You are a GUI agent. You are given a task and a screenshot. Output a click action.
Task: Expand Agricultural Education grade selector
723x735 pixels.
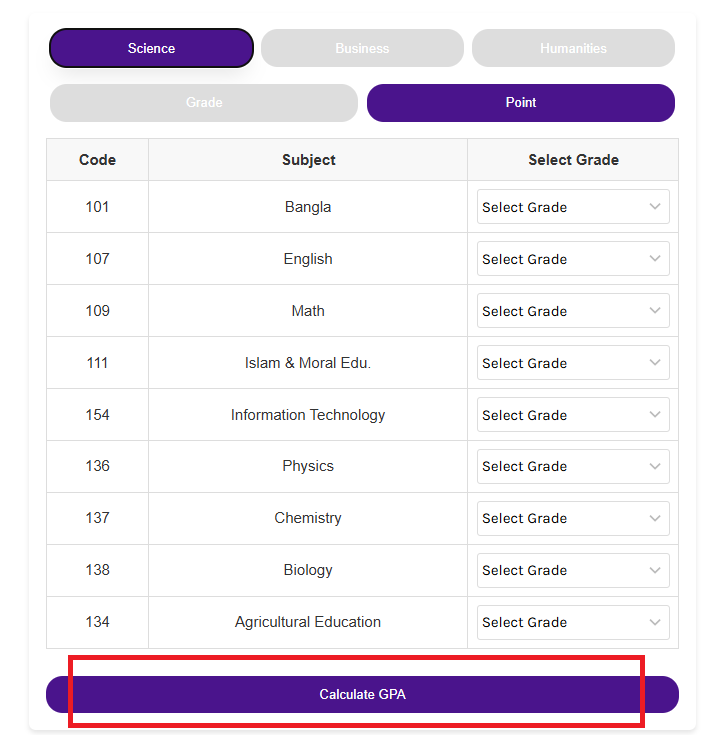(x=573, y=622)
